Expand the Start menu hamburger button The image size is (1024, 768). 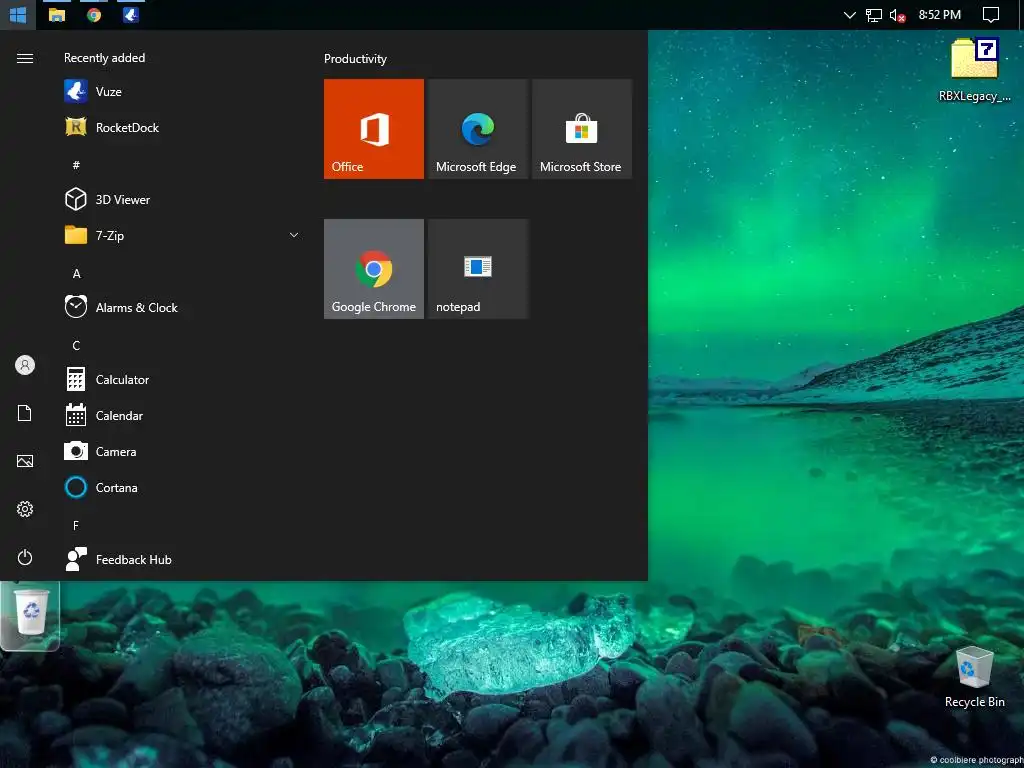(x=25, y=59)
